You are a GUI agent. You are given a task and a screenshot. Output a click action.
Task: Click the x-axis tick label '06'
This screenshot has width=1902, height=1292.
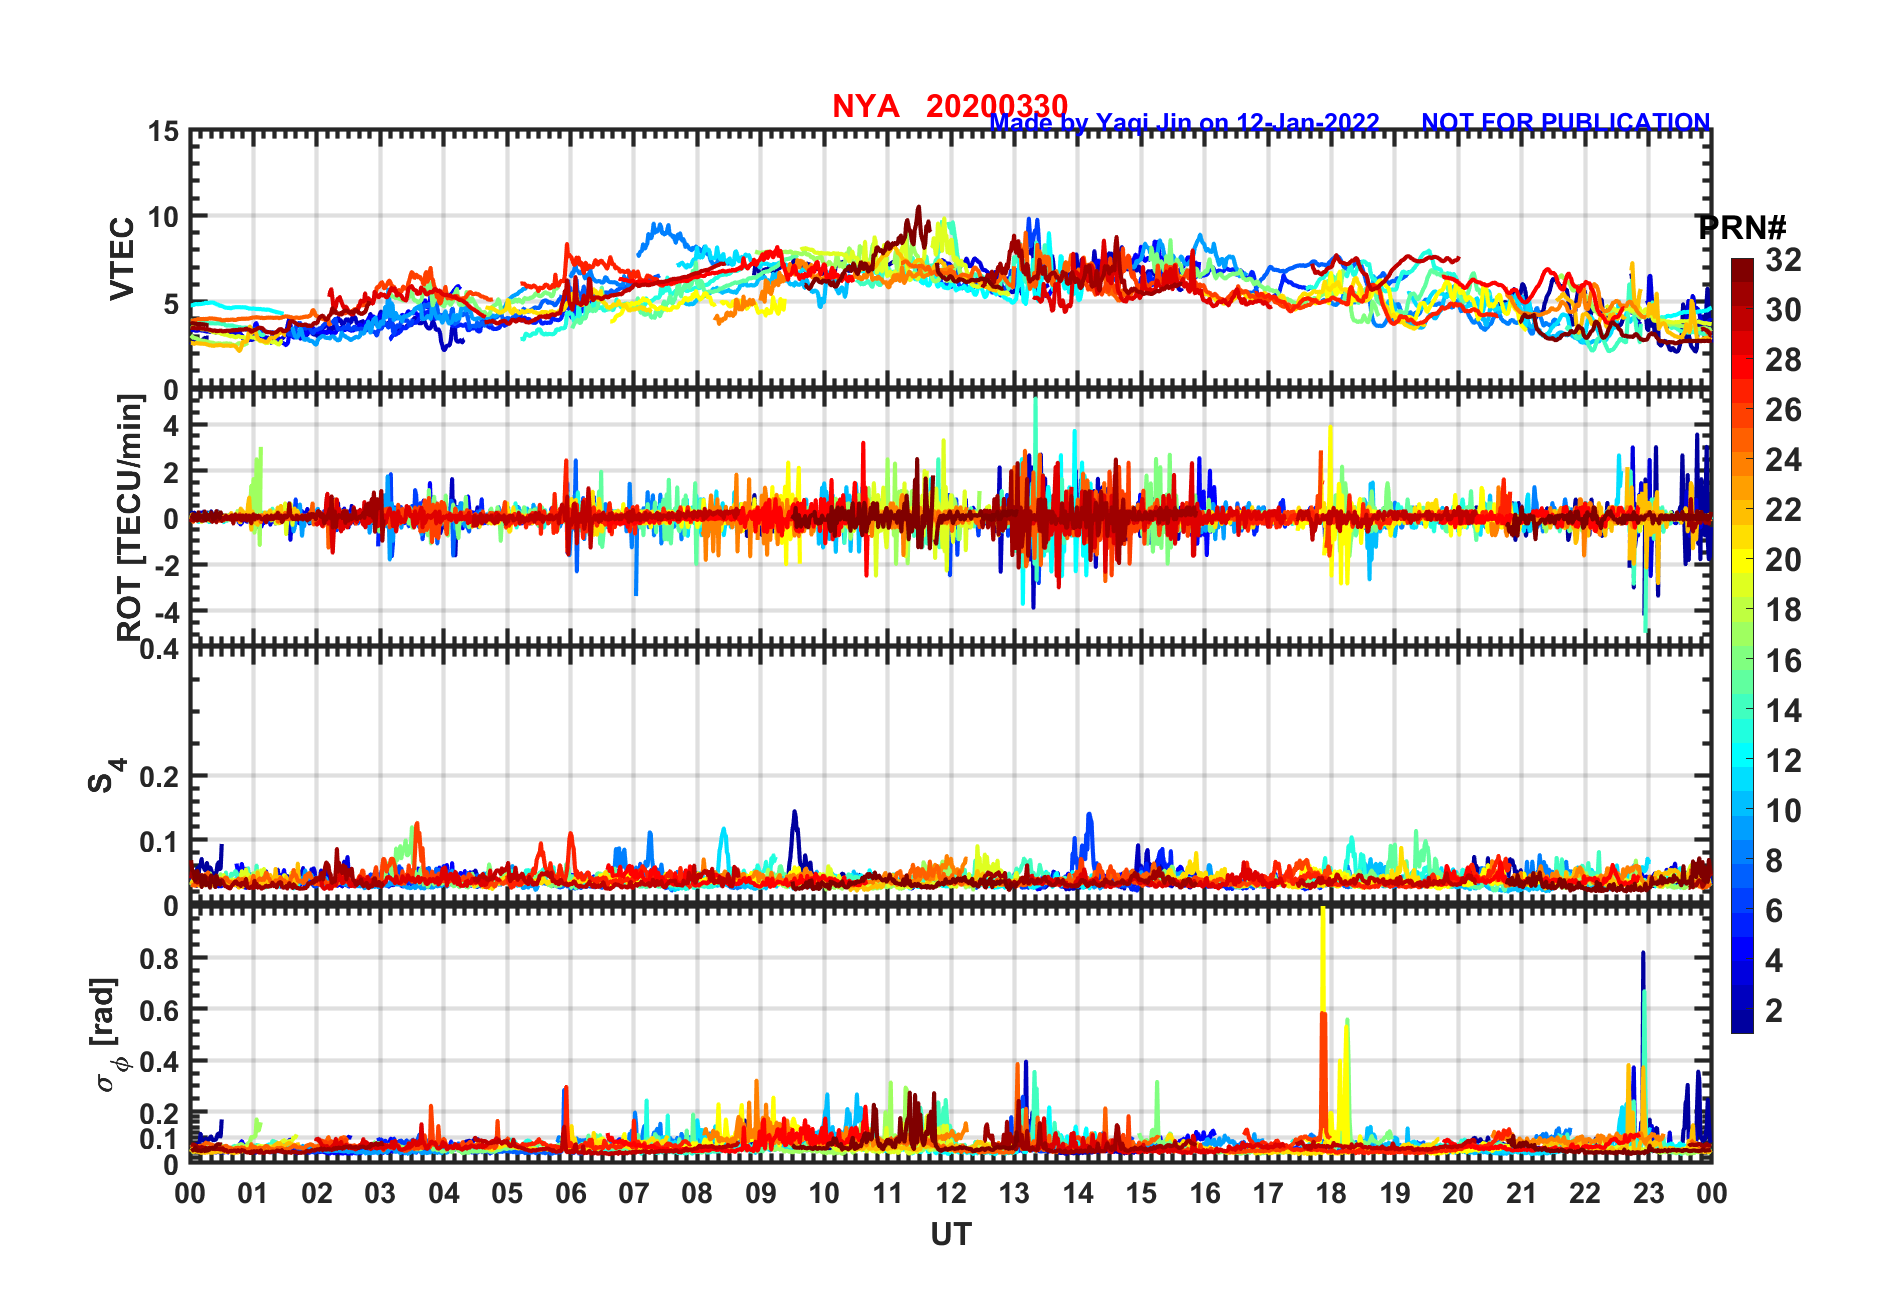571,1193
